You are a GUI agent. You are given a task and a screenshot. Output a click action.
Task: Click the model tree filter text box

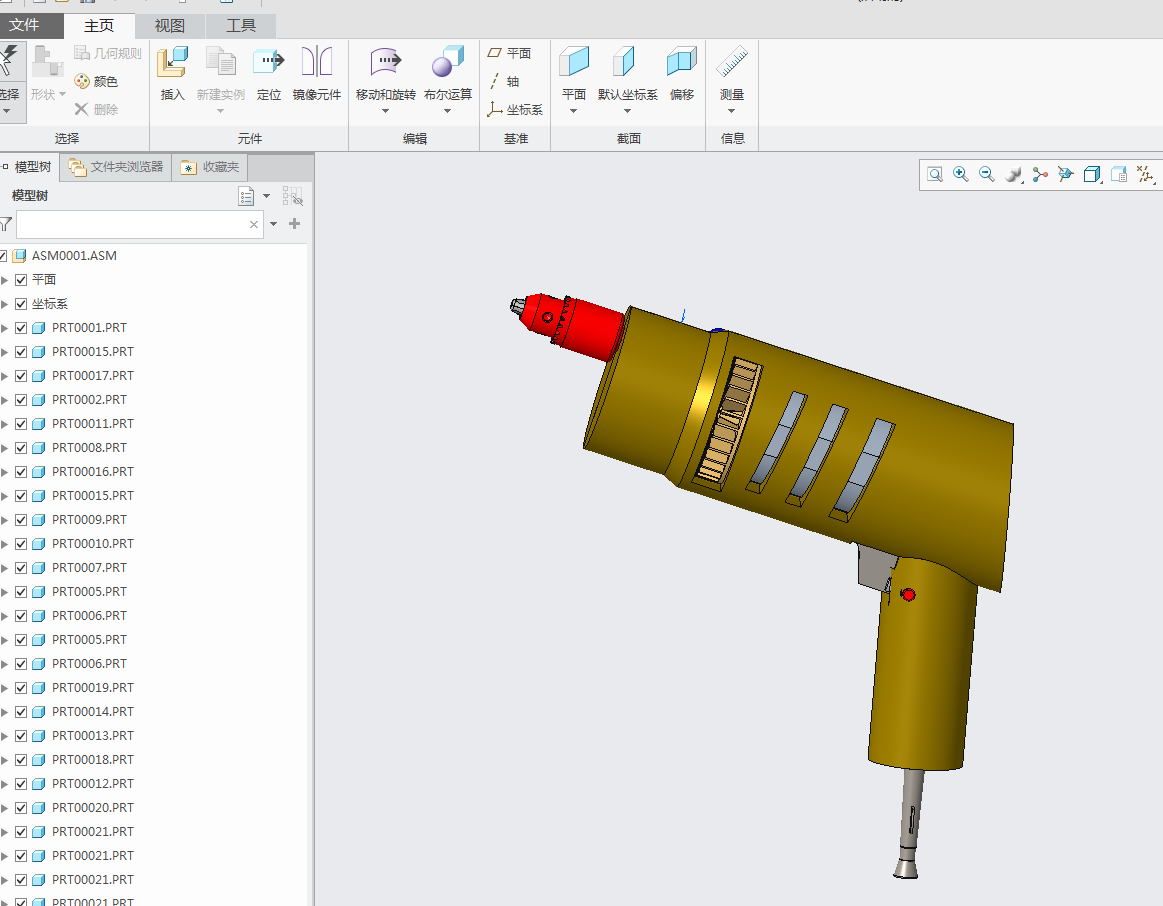[139, 224]
